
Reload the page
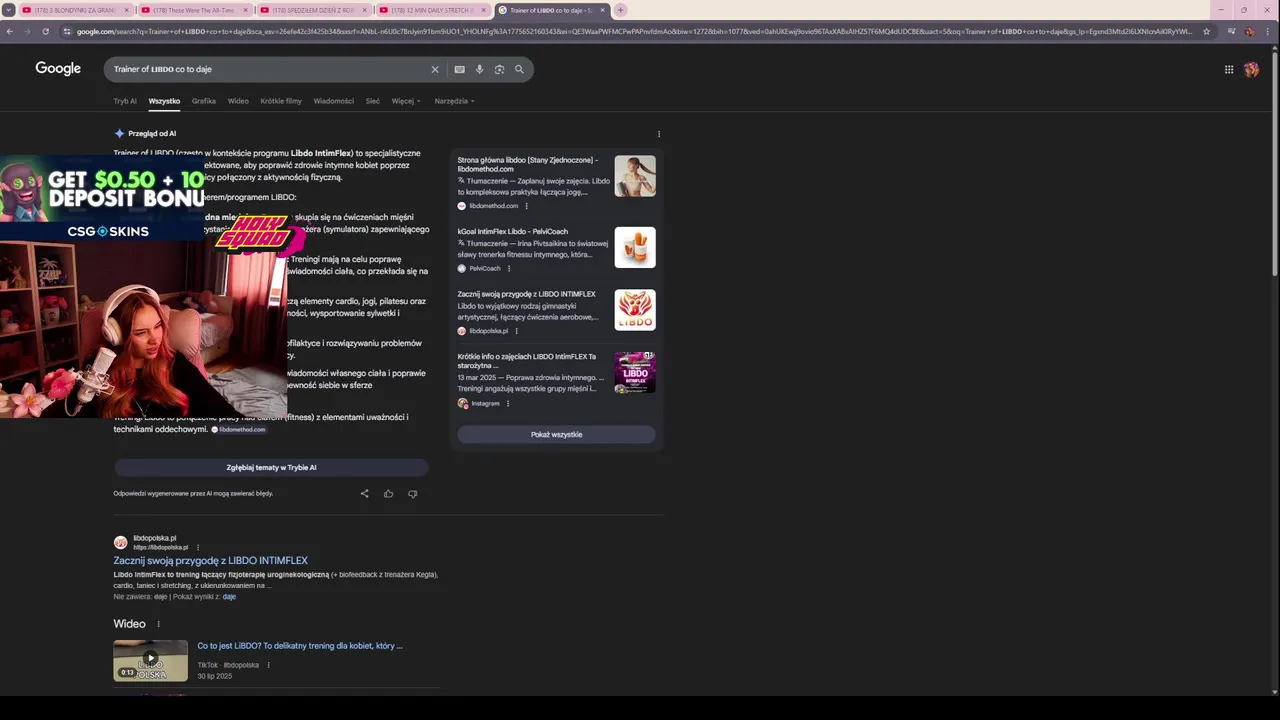[45, 31]
